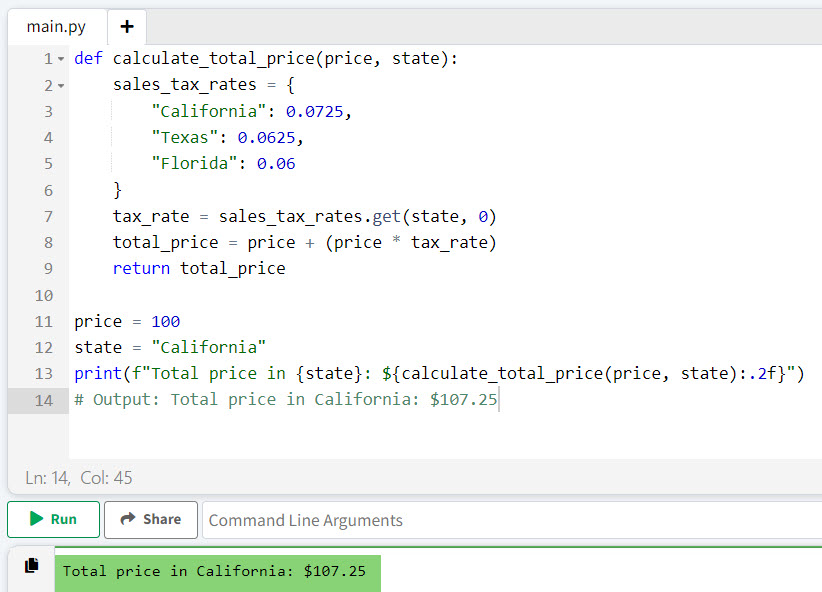Image resolution: width=822 pixels, height=592 pixels.
Task: Click the "price = 100" assignment
Action: [x=127, y=321]
